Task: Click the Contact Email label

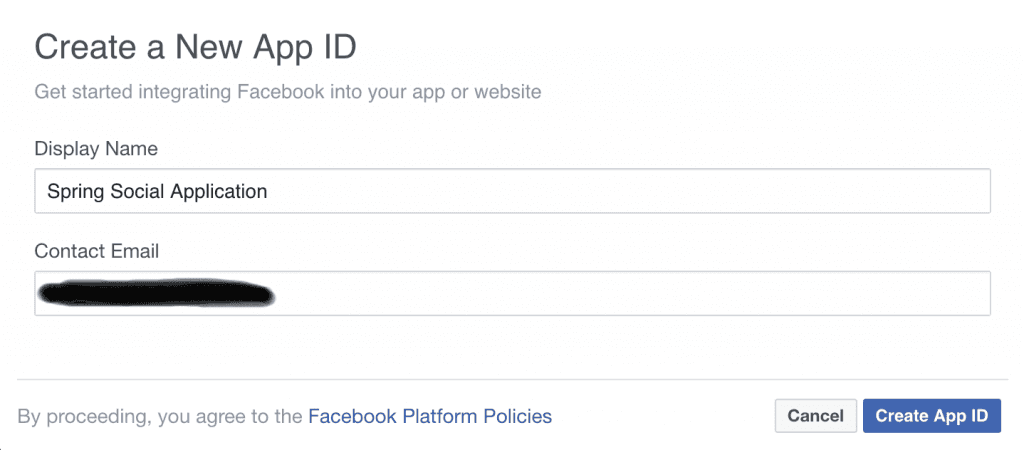Action: point(97,251)
